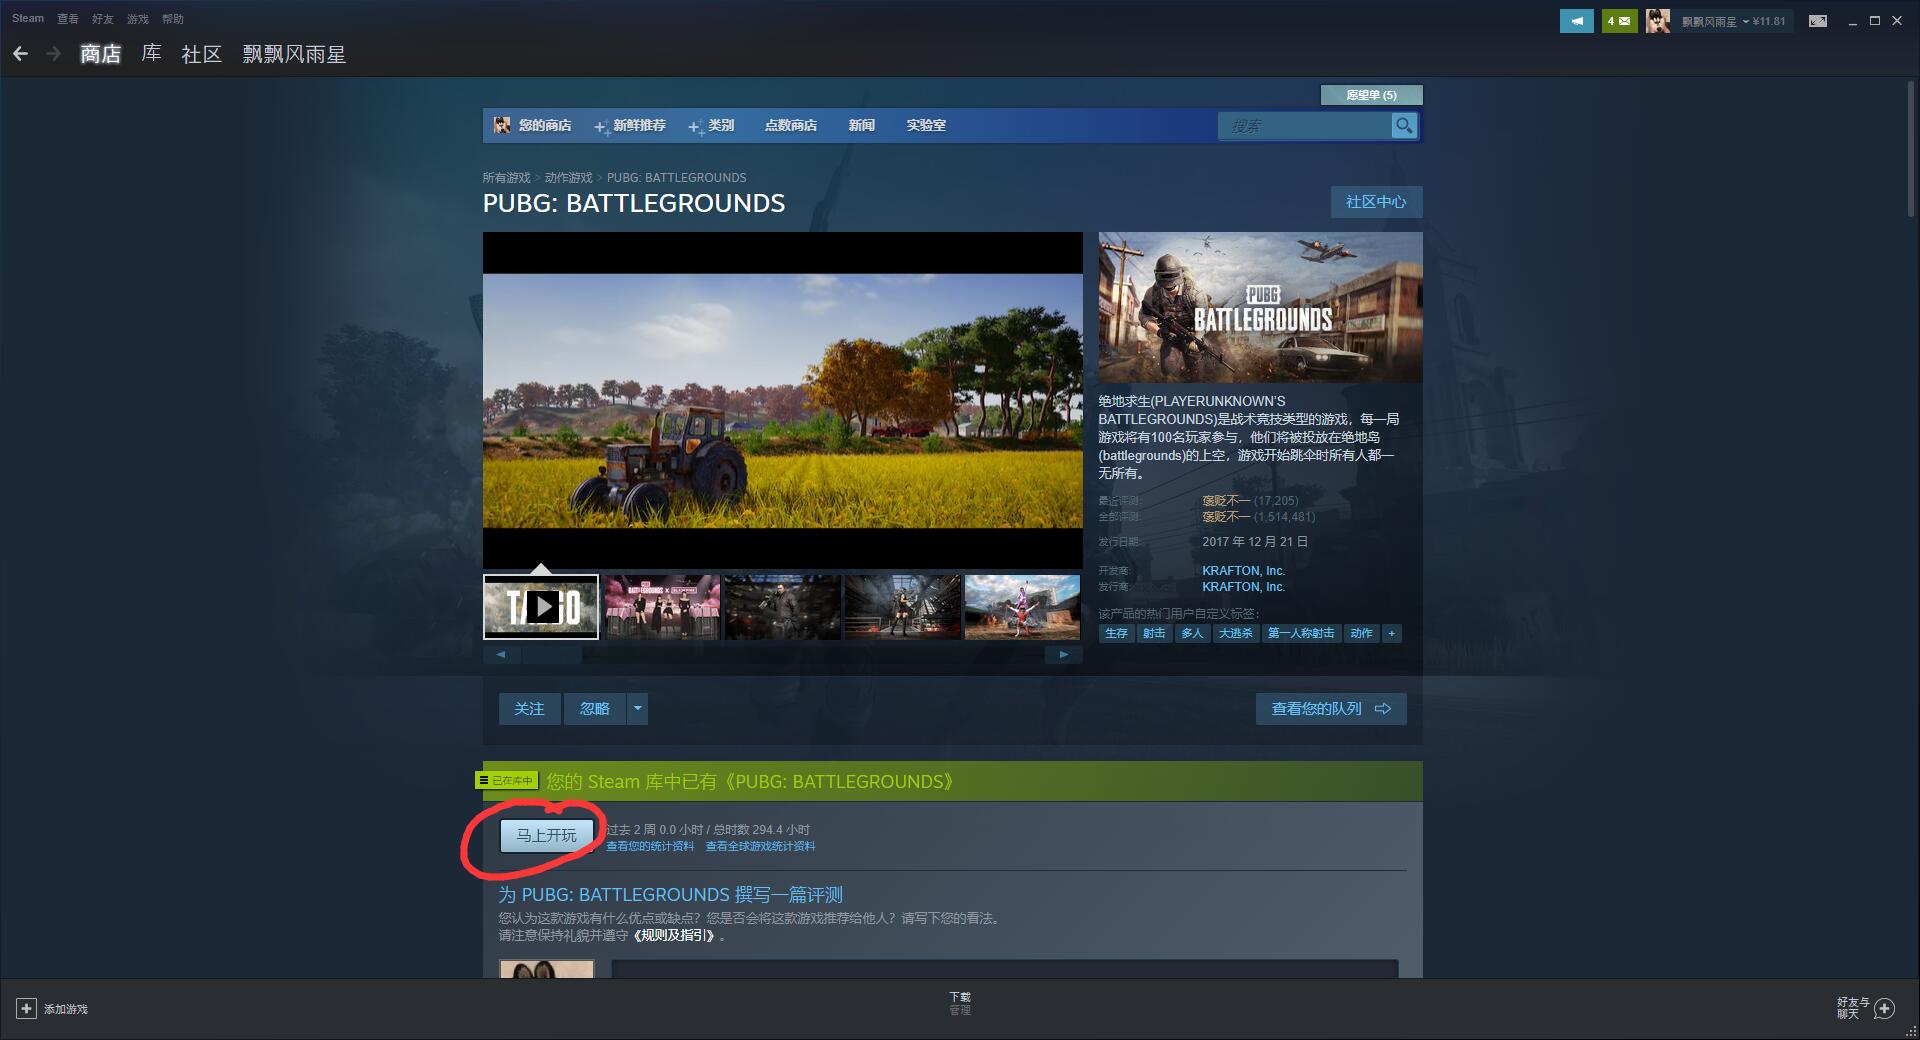The width and height of the screenshot is (1920, 1040).
Task: Click the store search magnifier icon
Action: coord(1404,125)
